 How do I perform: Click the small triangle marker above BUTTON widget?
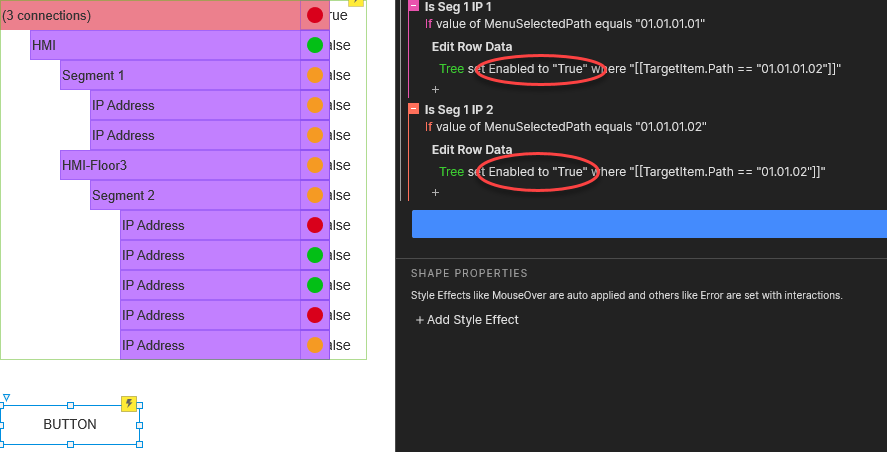(6, 398)
